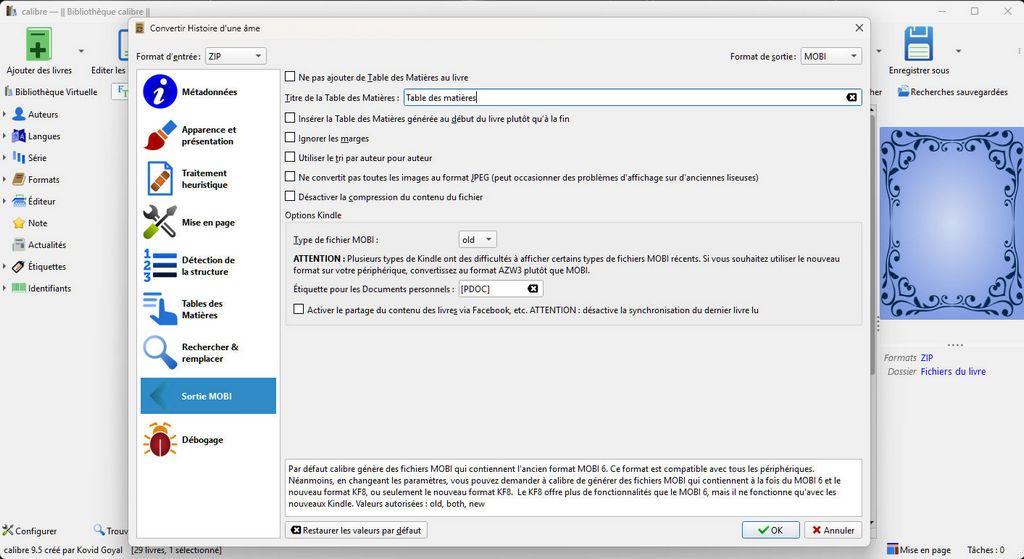
Task: Select the Apparence et présentation paintbrush icon
Action: coord(160,136)
